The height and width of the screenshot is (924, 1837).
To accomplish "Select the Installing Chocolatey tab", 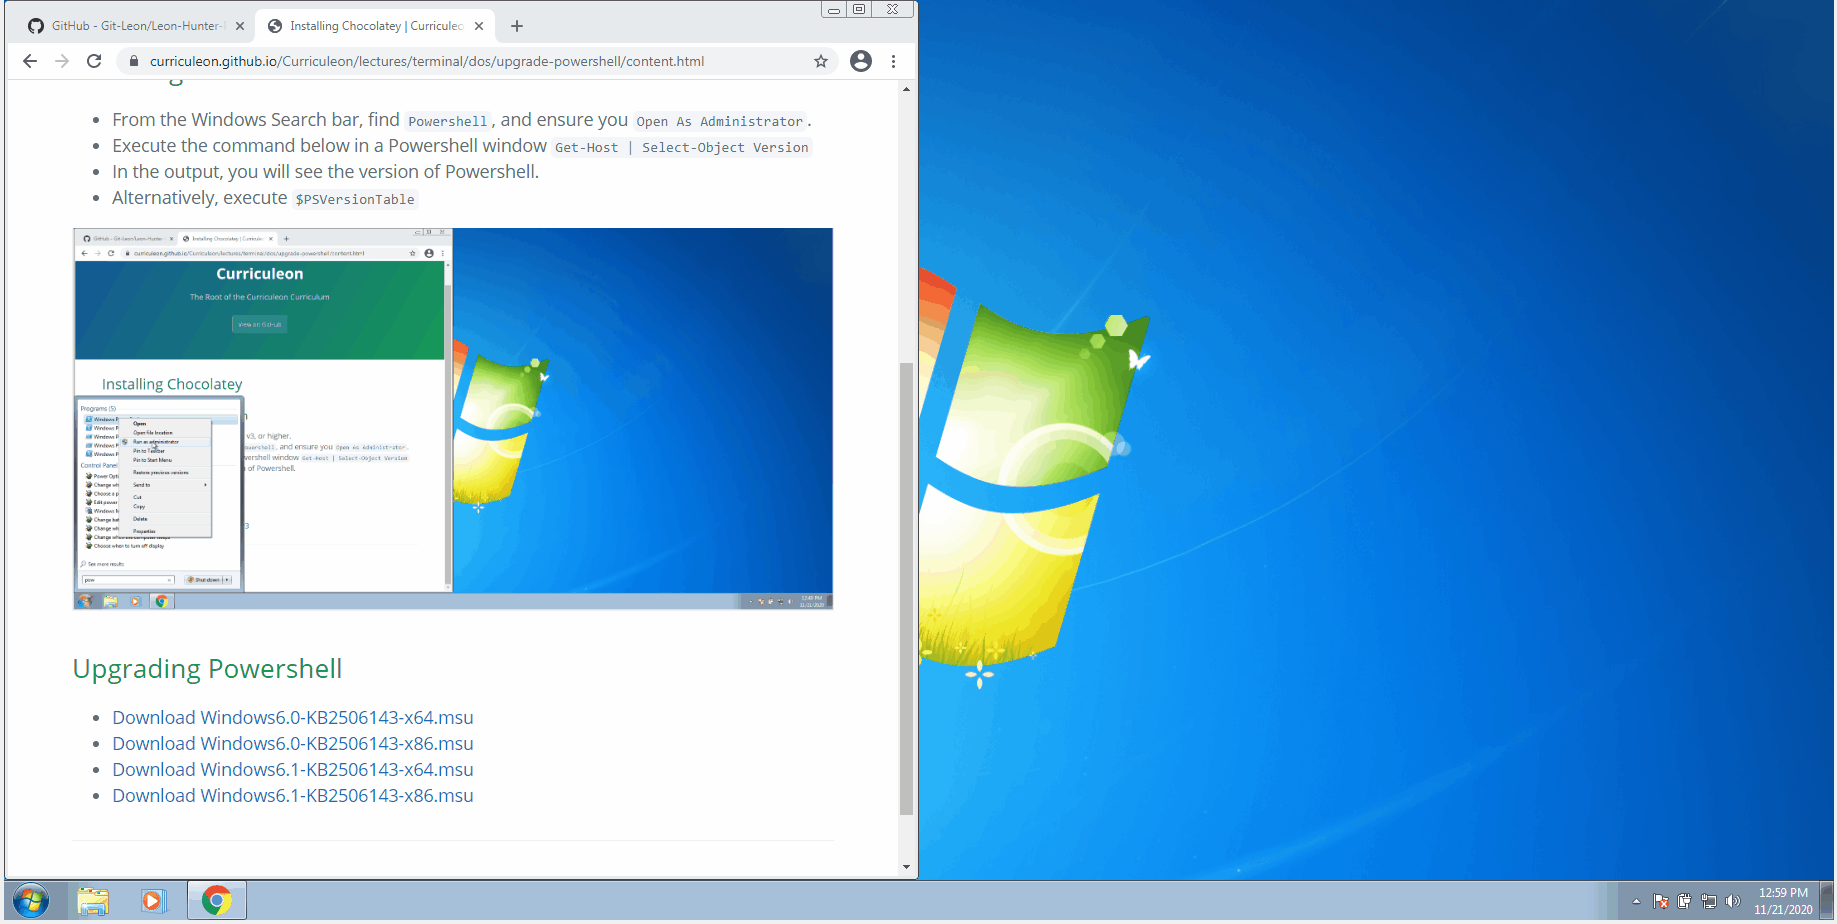I will (374, 26).
